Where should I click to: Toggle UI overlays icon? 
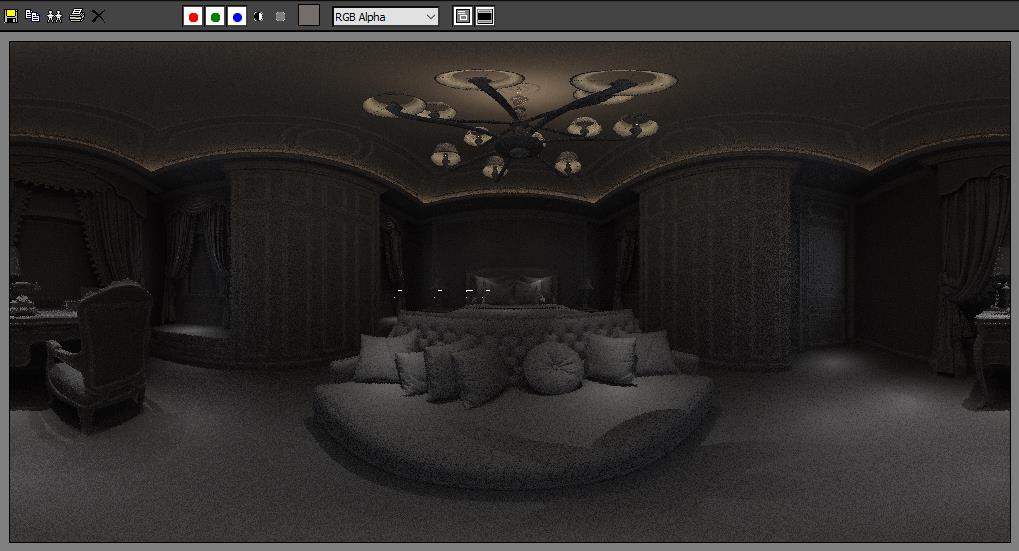coord(463,16)
